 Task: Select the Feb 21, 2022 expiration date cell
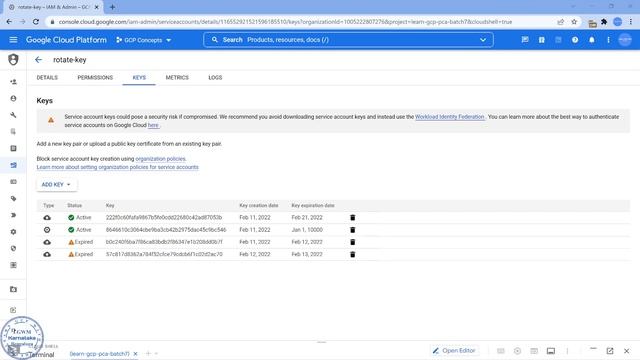(x=307, y=218)
